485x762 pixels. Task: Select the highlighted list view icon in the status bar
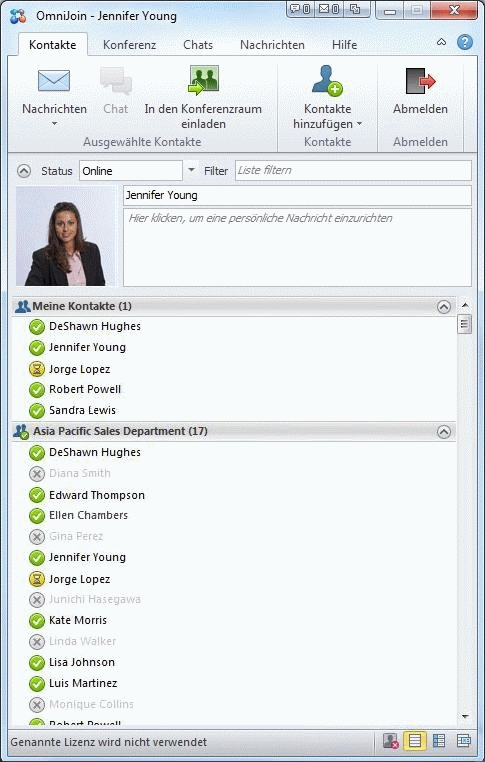tap(415, 741)
